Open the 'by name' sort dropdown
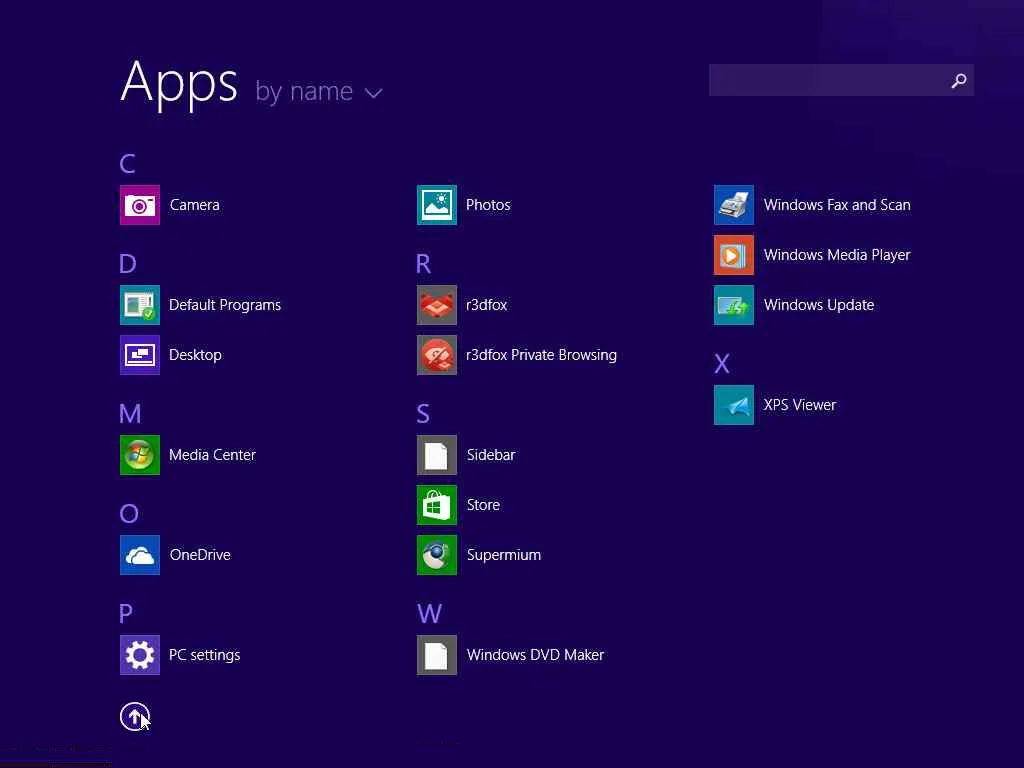Image resolution: width=1024 pixels, height=768 pixels. [318, 91]
